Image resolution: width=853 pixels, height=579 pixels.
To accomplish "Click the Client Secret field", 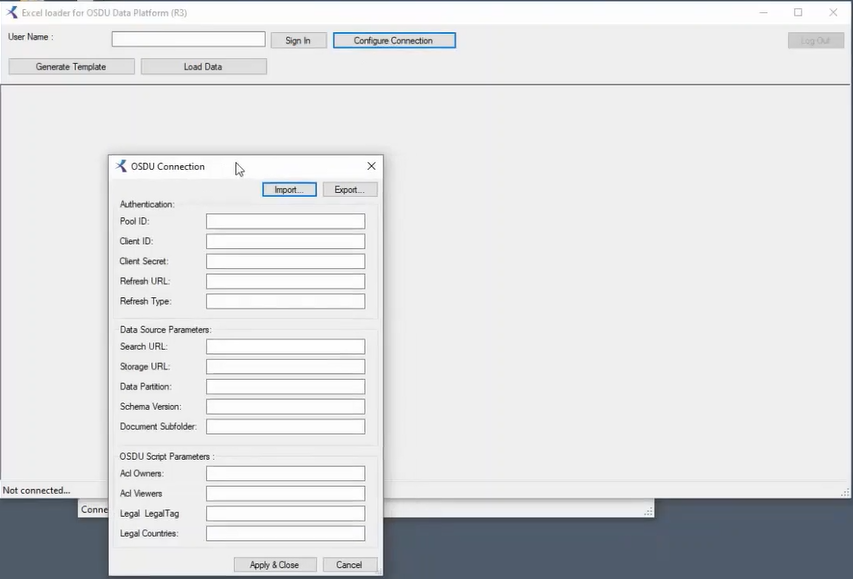I will (286, 261).
